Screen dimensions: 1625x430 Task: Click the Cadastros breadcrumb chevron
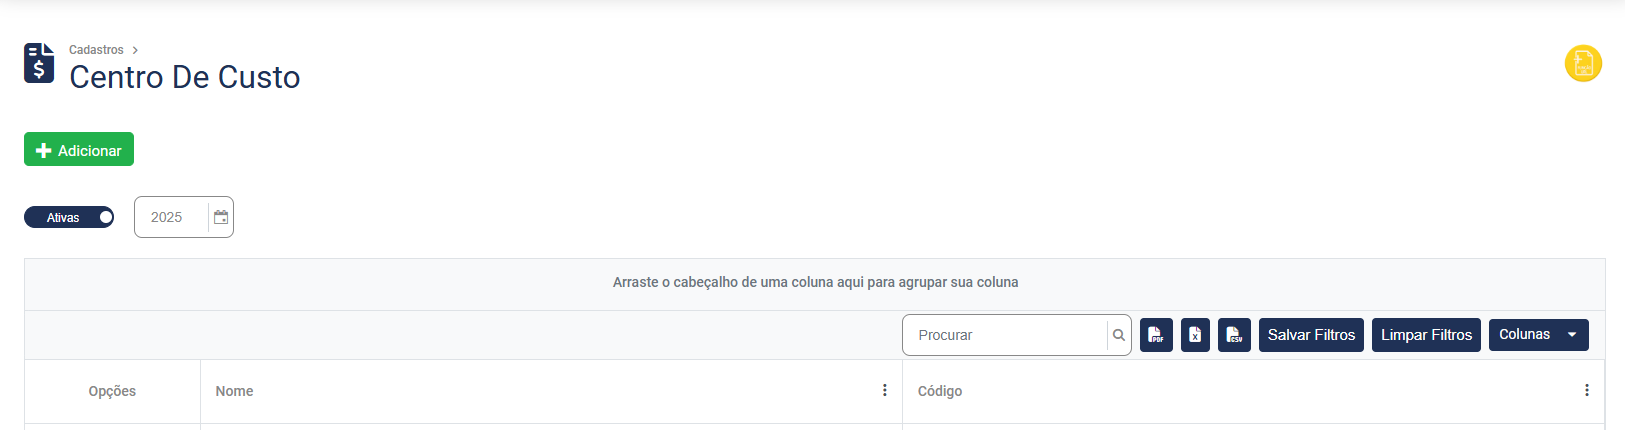click(135, 50)
